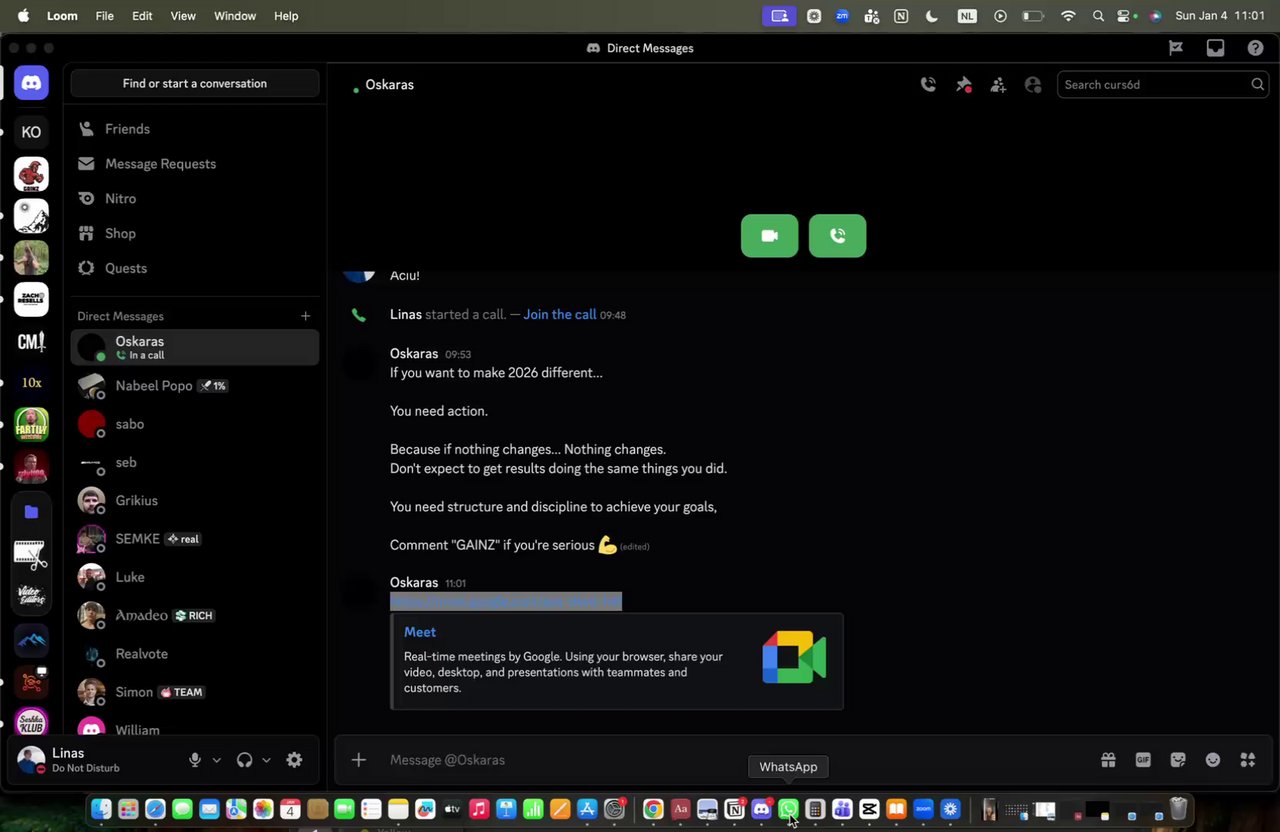Send a gift via gift icon

[x=1108, y=760]
